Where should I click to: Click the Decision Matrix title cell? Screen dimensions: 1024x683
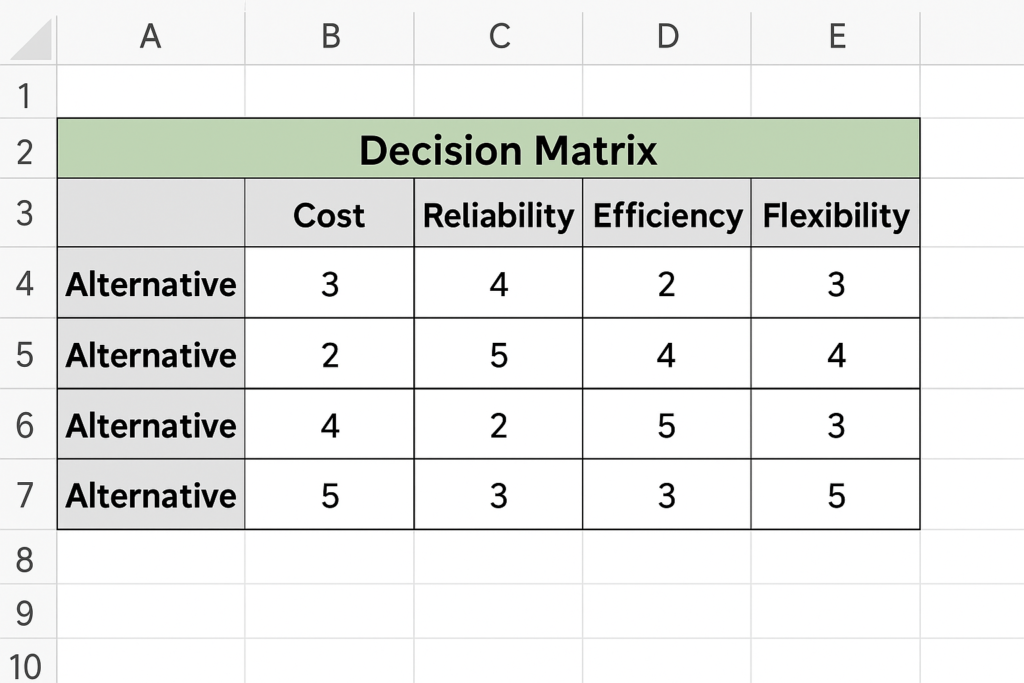[488, 149]
